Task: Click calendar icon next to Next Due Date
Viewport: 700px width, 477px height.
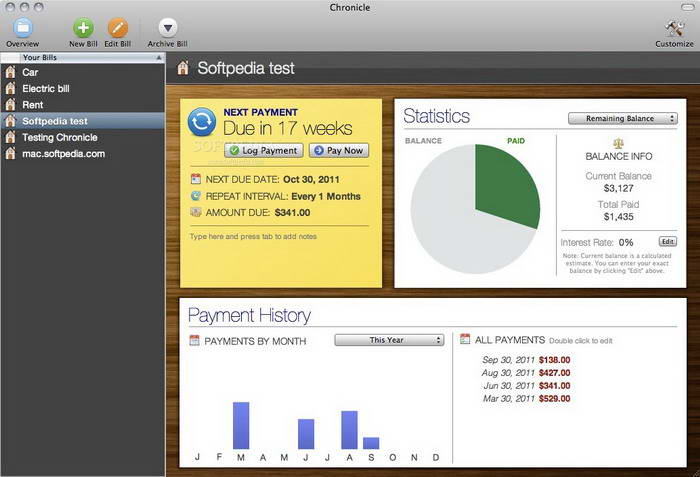Action: (196, 179)
